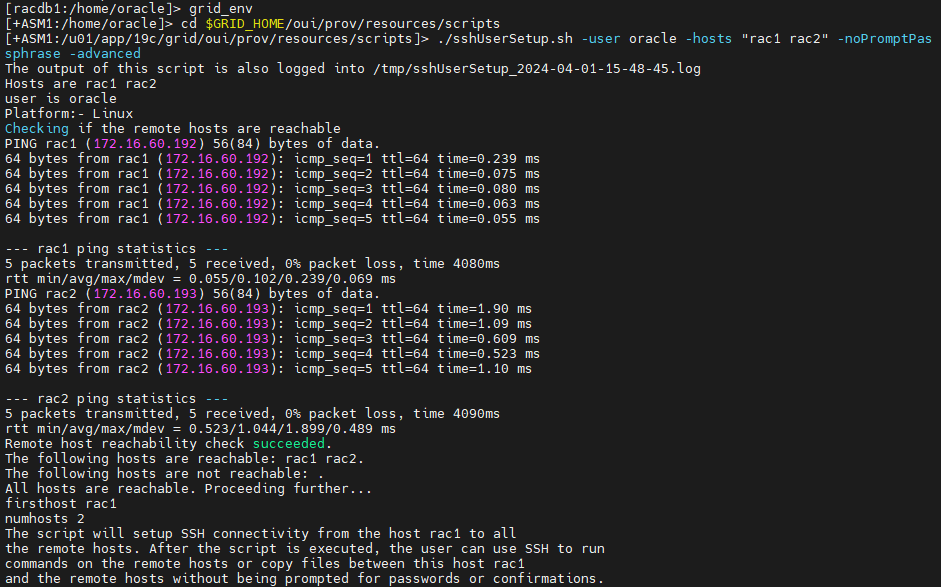Click the 'Platform:- Linux' line
The width and height of the screenshot is (941, 587).
[x=69, y=114]
